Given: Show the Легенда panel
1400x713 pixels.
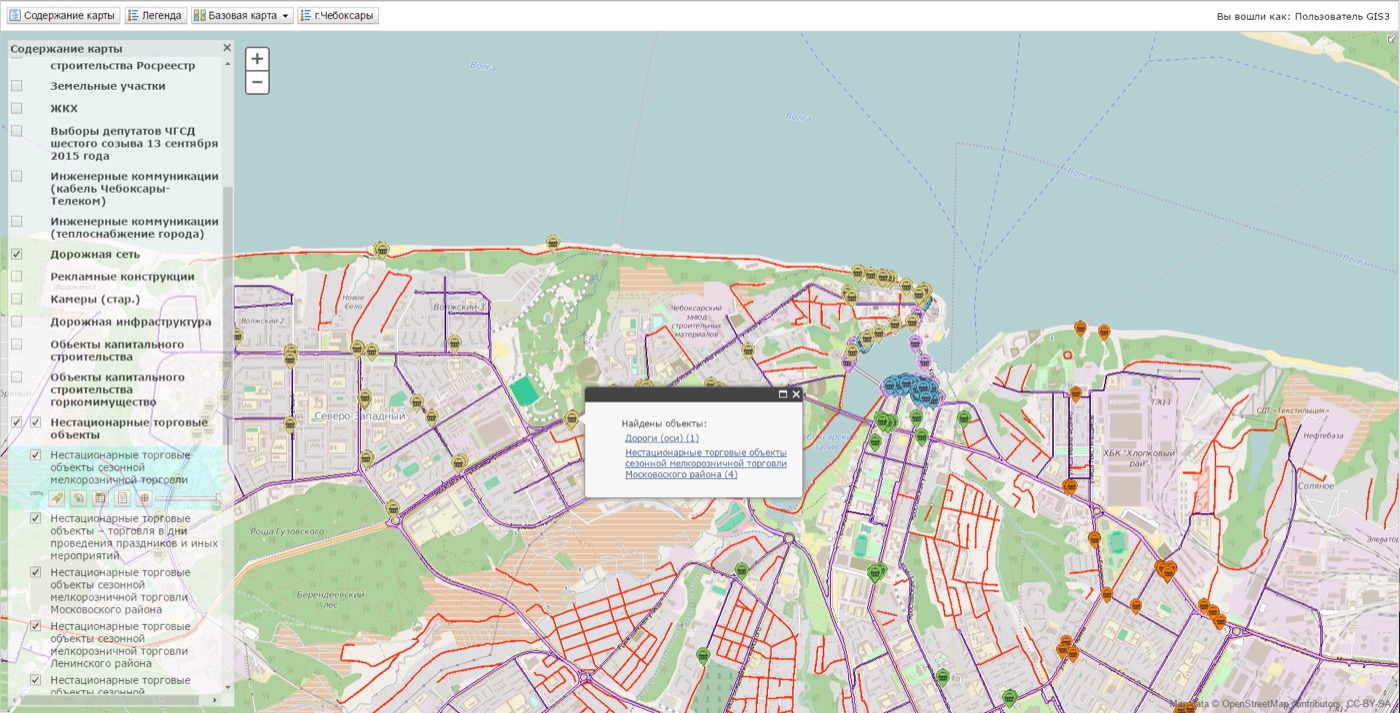Looking at the screenshot, I should (156, 16).
